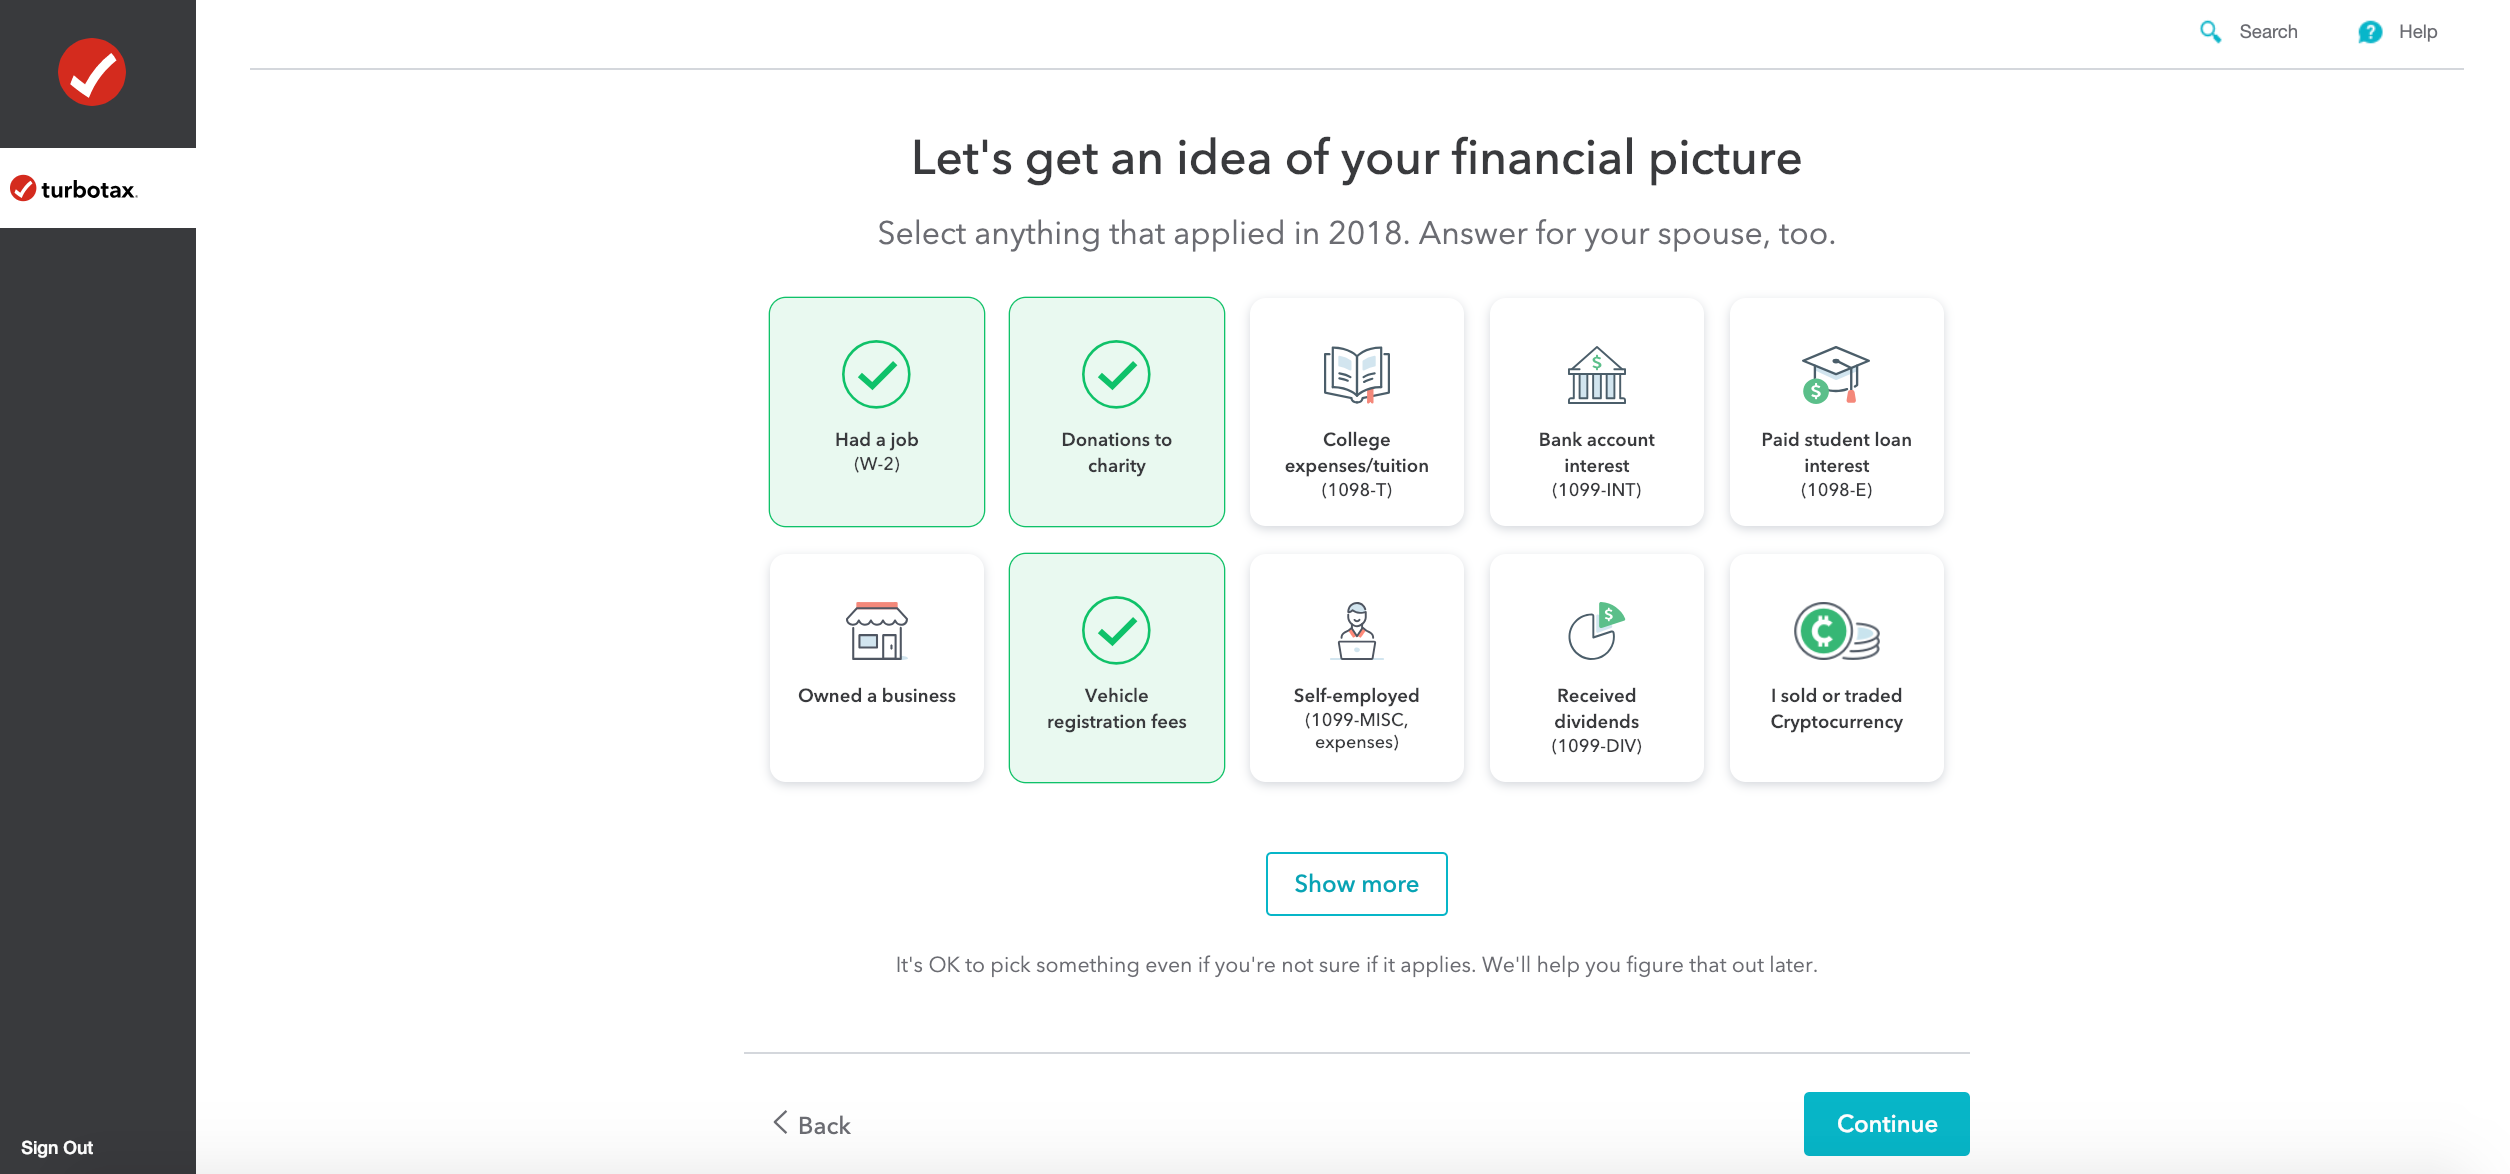Click the search magnifier icon
The height and width of the screenshot is (1174, 2510).
coord(2210,31)
